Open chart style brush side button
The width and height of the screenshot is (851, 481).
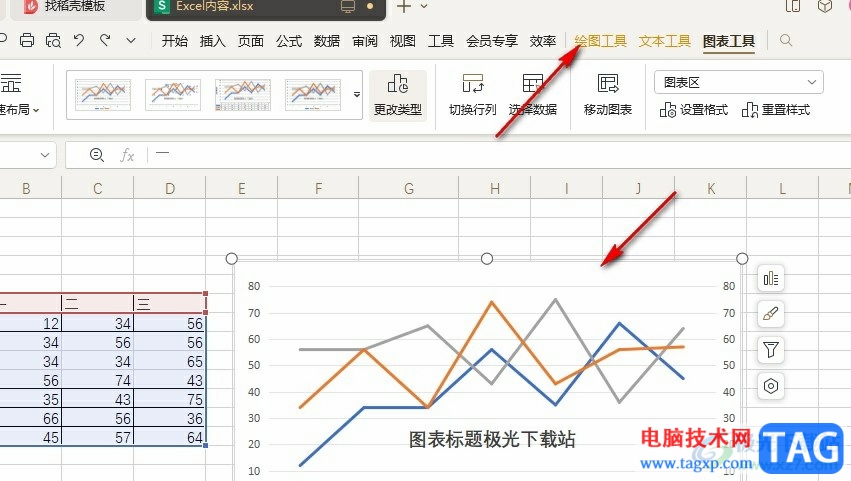click(771, 314)
